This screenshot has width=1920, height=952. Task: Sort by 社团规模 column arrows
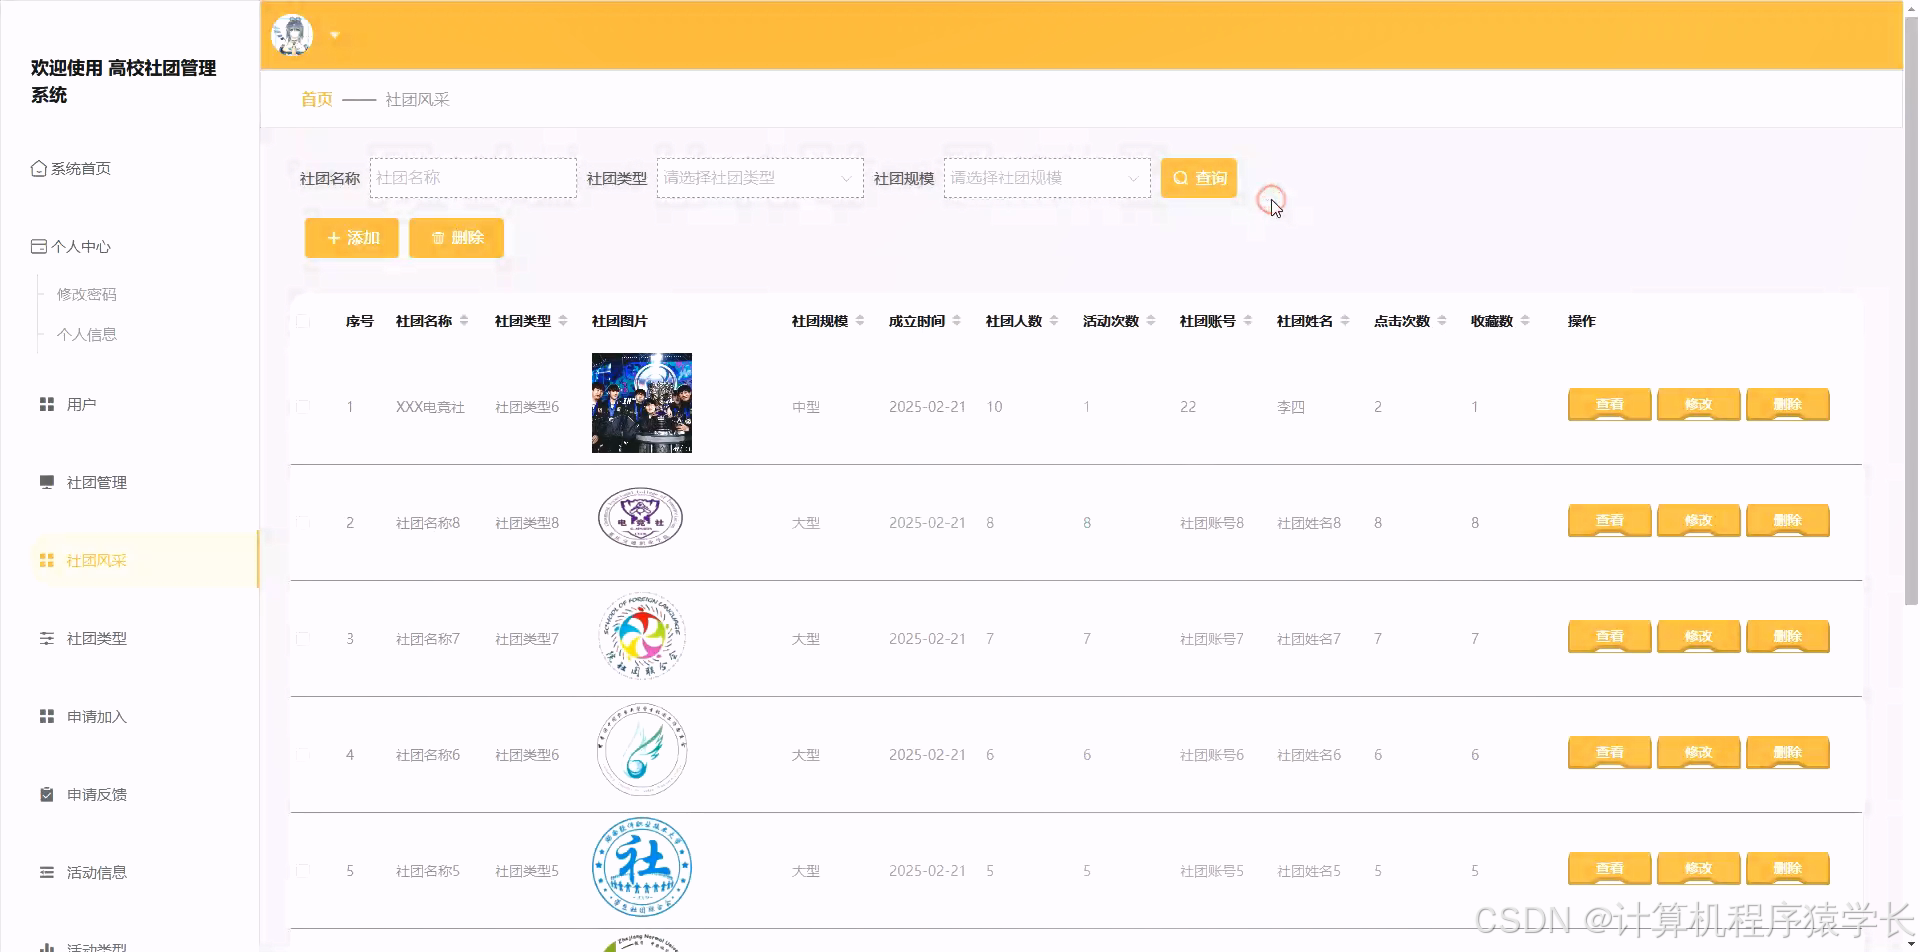pos(860,321)
